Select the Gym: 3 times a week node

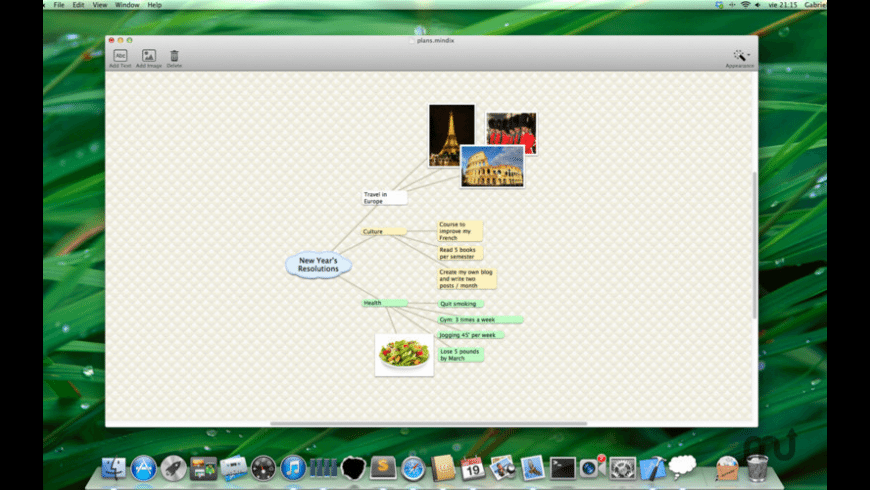pyautogui.click(x=480, y=320)
